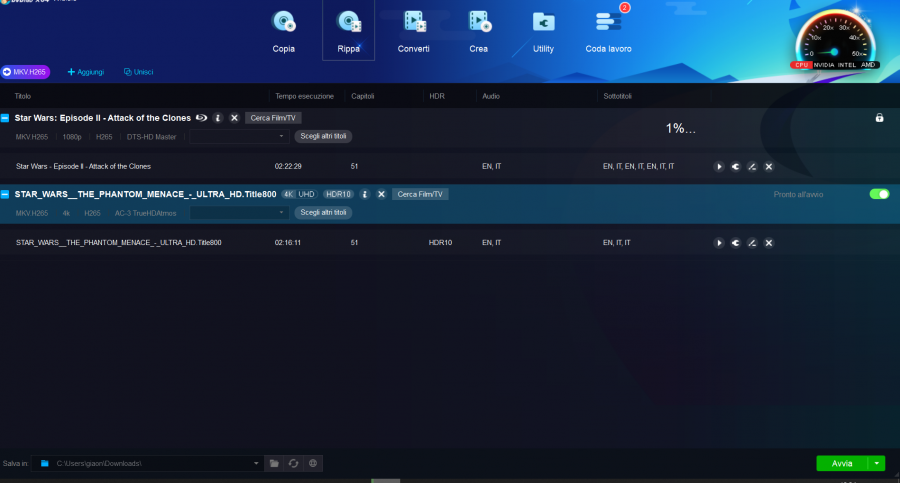Click the 4K UHD badge
The width and height of the screenshot is (900, 483).
[300, 194]
